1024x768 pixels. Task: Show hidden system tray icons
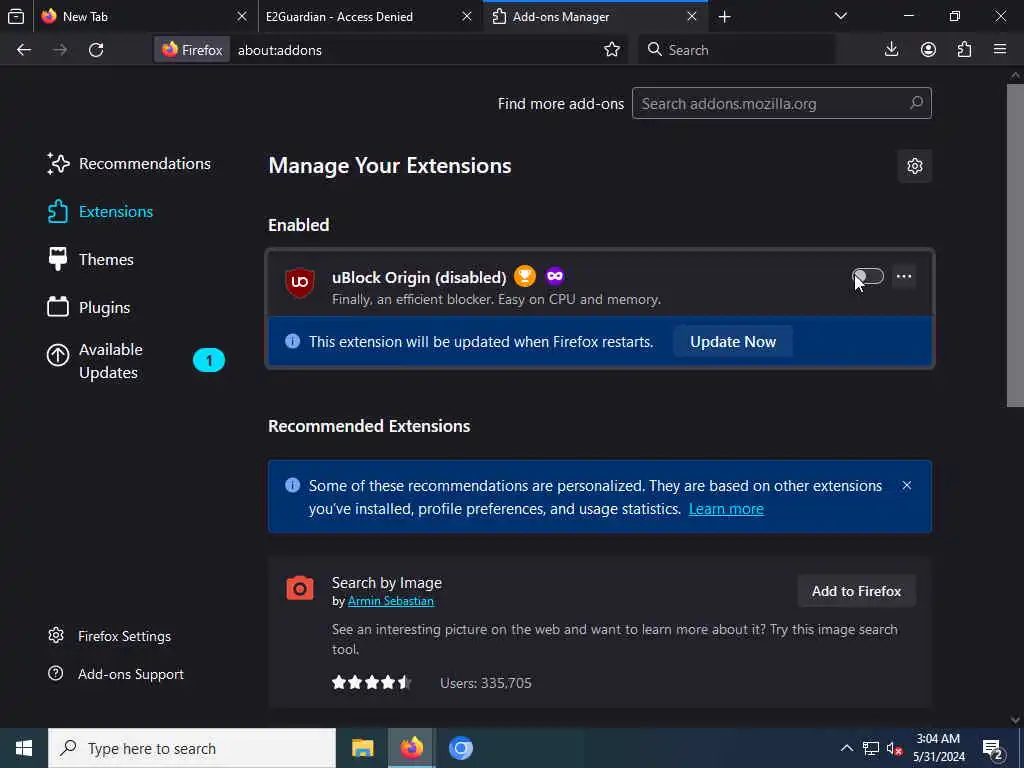click(x=846, y=748)
